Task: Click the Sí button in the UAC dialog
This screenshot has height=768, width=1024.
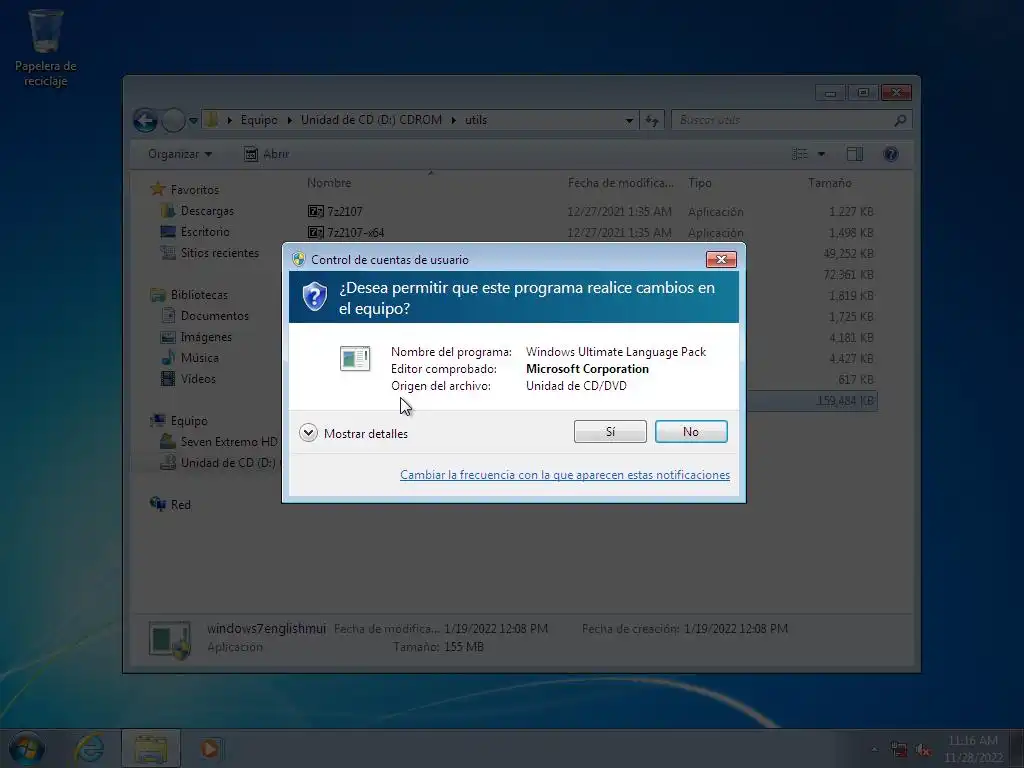Action: click(610, 432)
